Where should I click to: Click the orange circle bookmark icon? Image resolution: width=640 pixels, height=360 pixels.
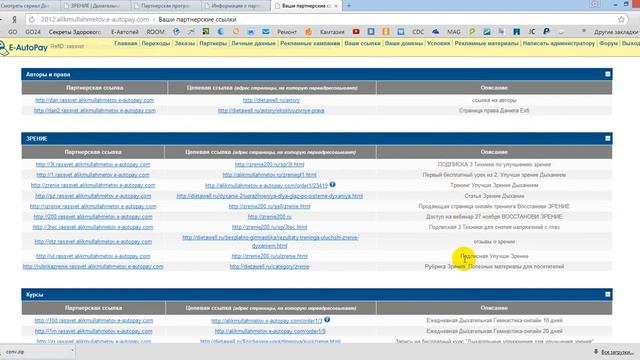point(236,31)
